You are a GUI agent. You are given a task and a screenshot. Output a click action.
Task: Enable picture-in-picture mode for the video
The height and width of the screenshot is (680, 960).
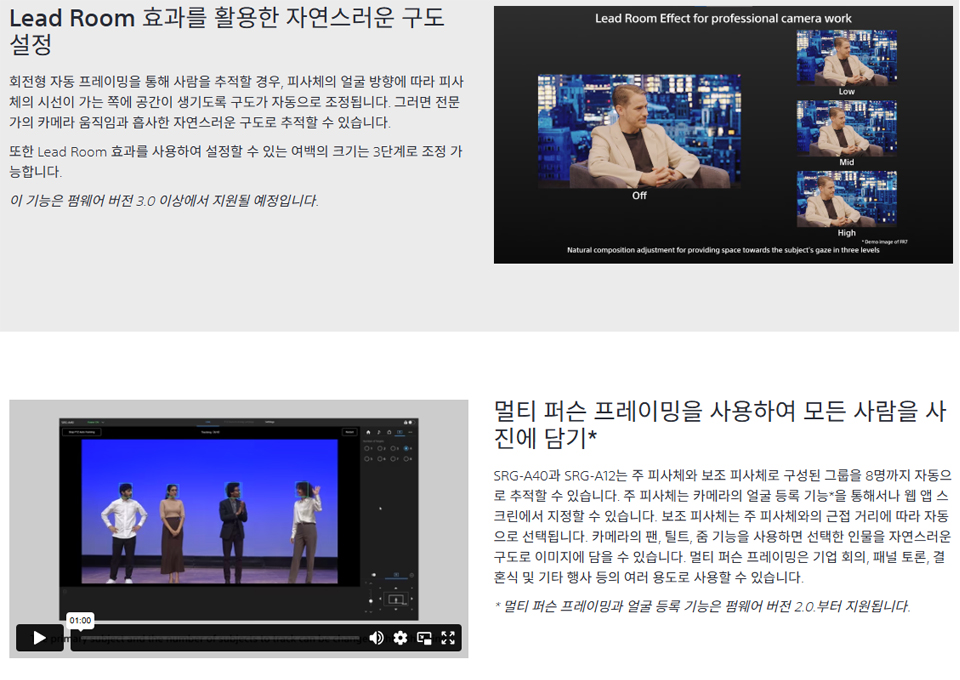tap(424, 638)
